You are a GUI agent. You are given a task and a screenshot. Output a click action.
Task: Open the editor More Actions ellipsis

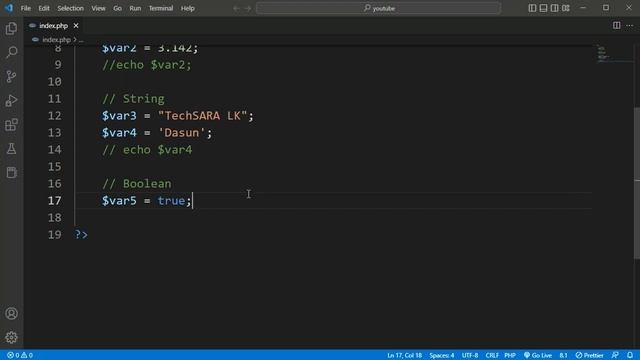[630, 25]
